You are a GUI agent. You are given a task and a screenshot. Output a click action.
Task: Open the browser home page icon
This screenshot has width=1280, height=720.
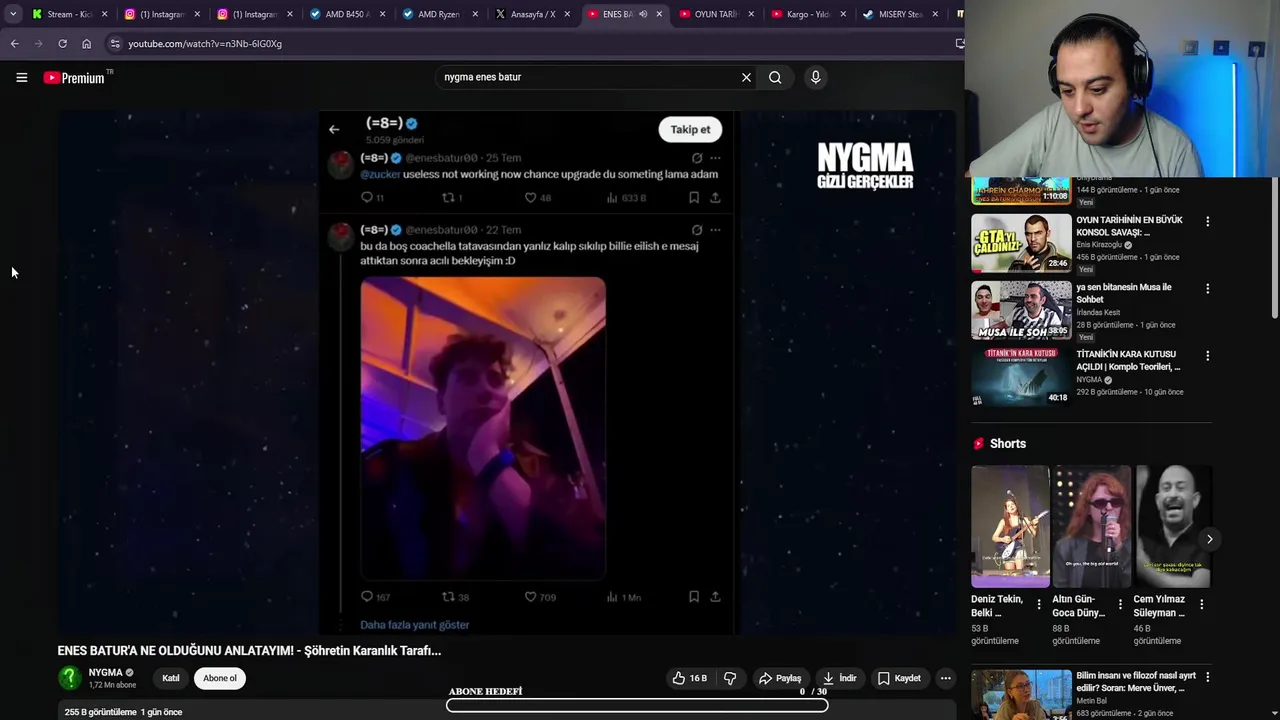tap(86, 44)
